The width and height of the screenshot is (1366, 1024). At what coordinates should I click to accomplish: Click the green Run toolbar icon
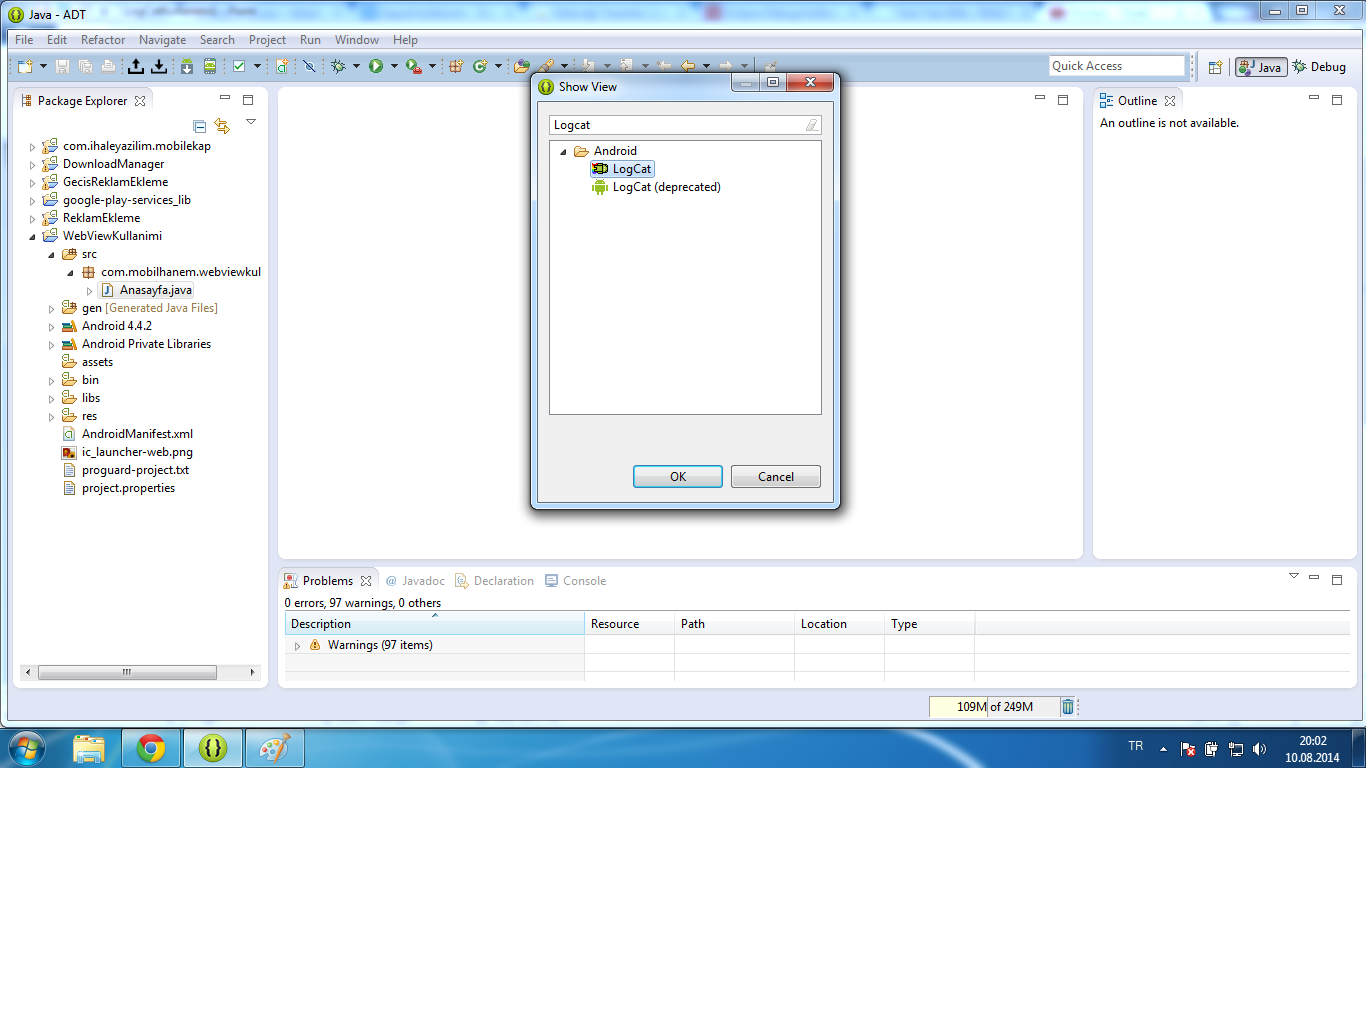pos(376,66)
